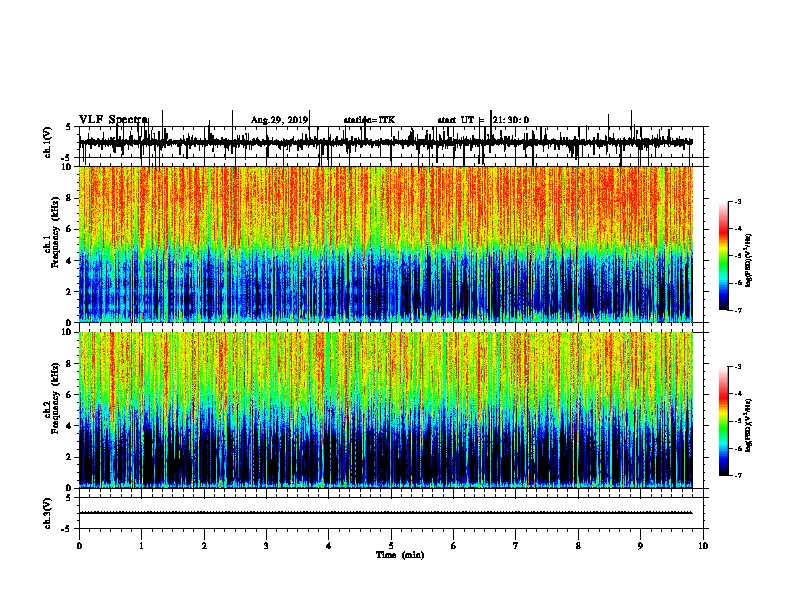Click the ch.1 spectrogram color bar
The image size is (792, 612).
[723, 255]
